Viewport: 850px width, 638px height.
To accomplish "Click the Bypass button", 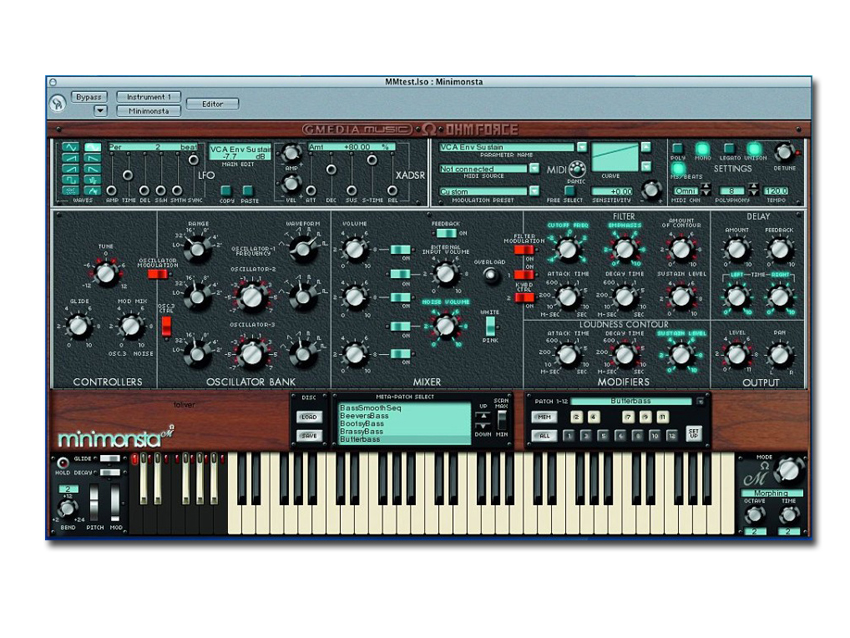I will 89,97.
